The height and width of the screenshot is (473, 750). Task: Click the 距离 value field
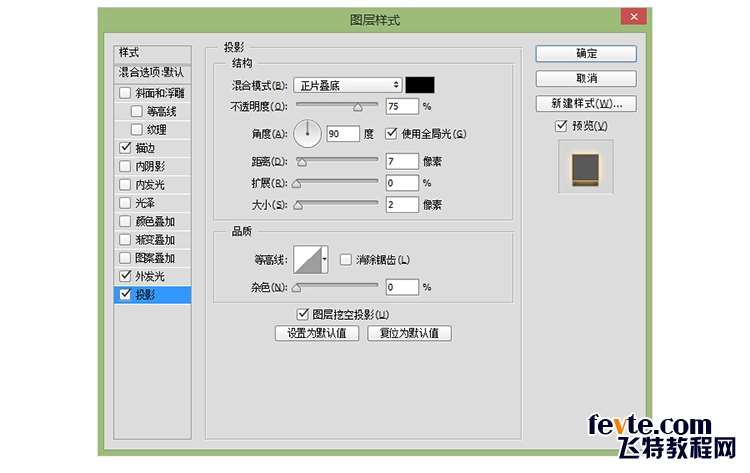[x=402, y=161]
